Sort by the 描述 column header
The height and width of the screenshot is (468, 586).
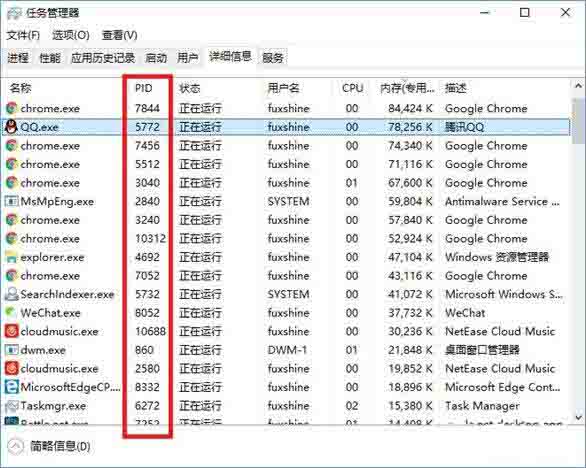456,88
